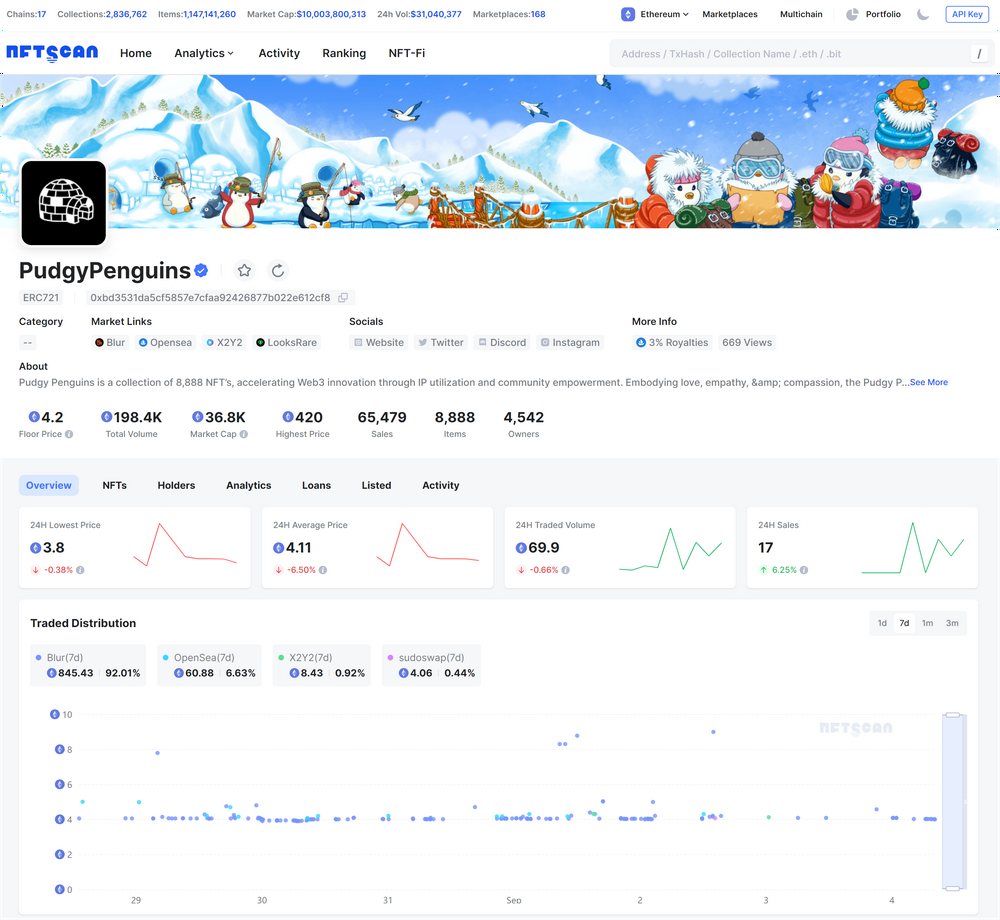Select the 3m time range option
The height and width of the screenshot is (920, 1000).
952,623
